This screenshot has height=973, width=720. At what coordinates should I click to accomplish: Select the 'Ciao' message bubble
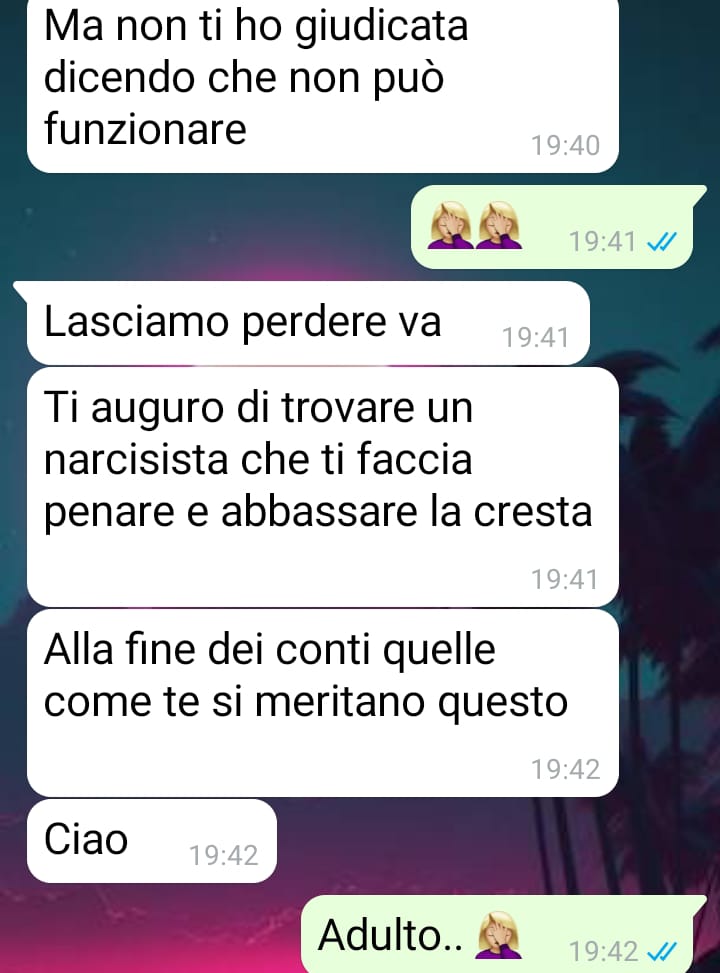pos(151,841)
